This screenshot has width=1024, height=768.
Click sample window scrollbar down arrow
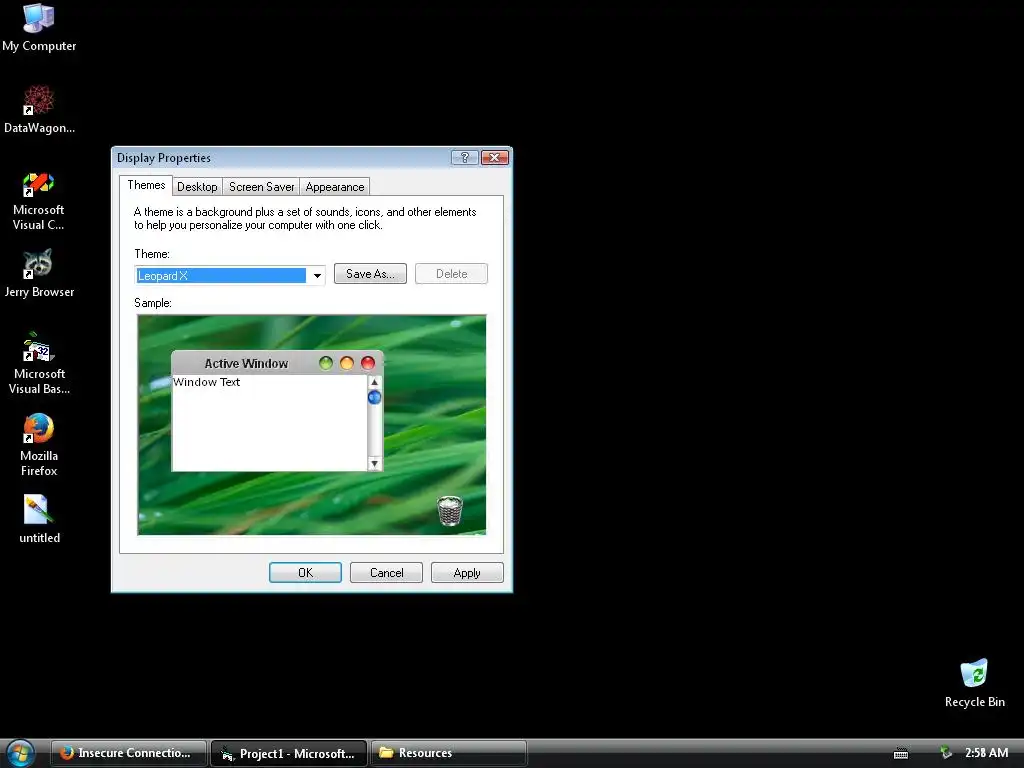(x=374, y=464)
